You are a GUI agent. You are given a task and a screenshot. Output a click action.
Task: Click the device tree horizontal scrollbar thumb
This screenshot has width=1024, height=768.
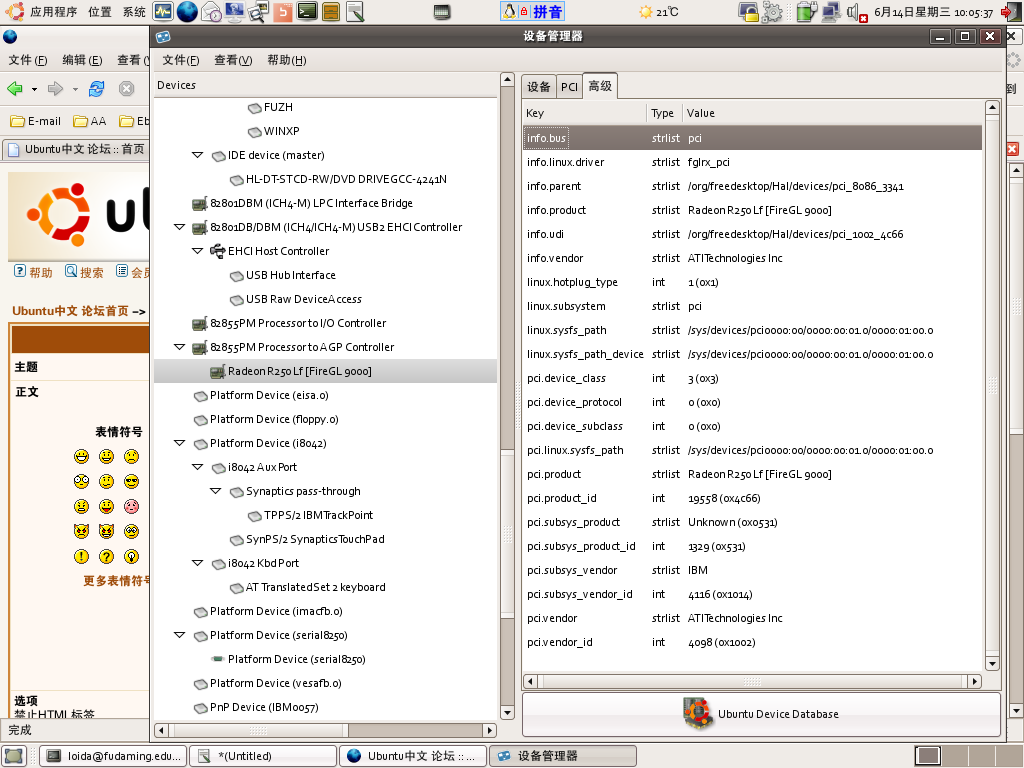click(x=260, y=730)
